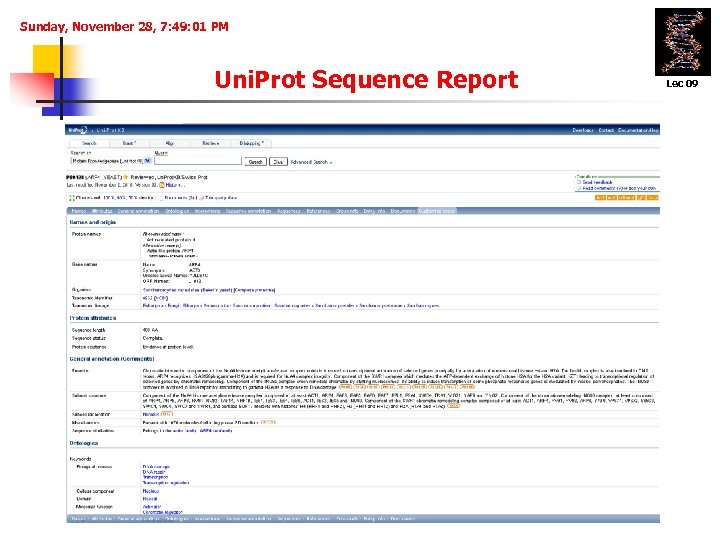Click the Names and origin section heading

[x=93, y=222]
